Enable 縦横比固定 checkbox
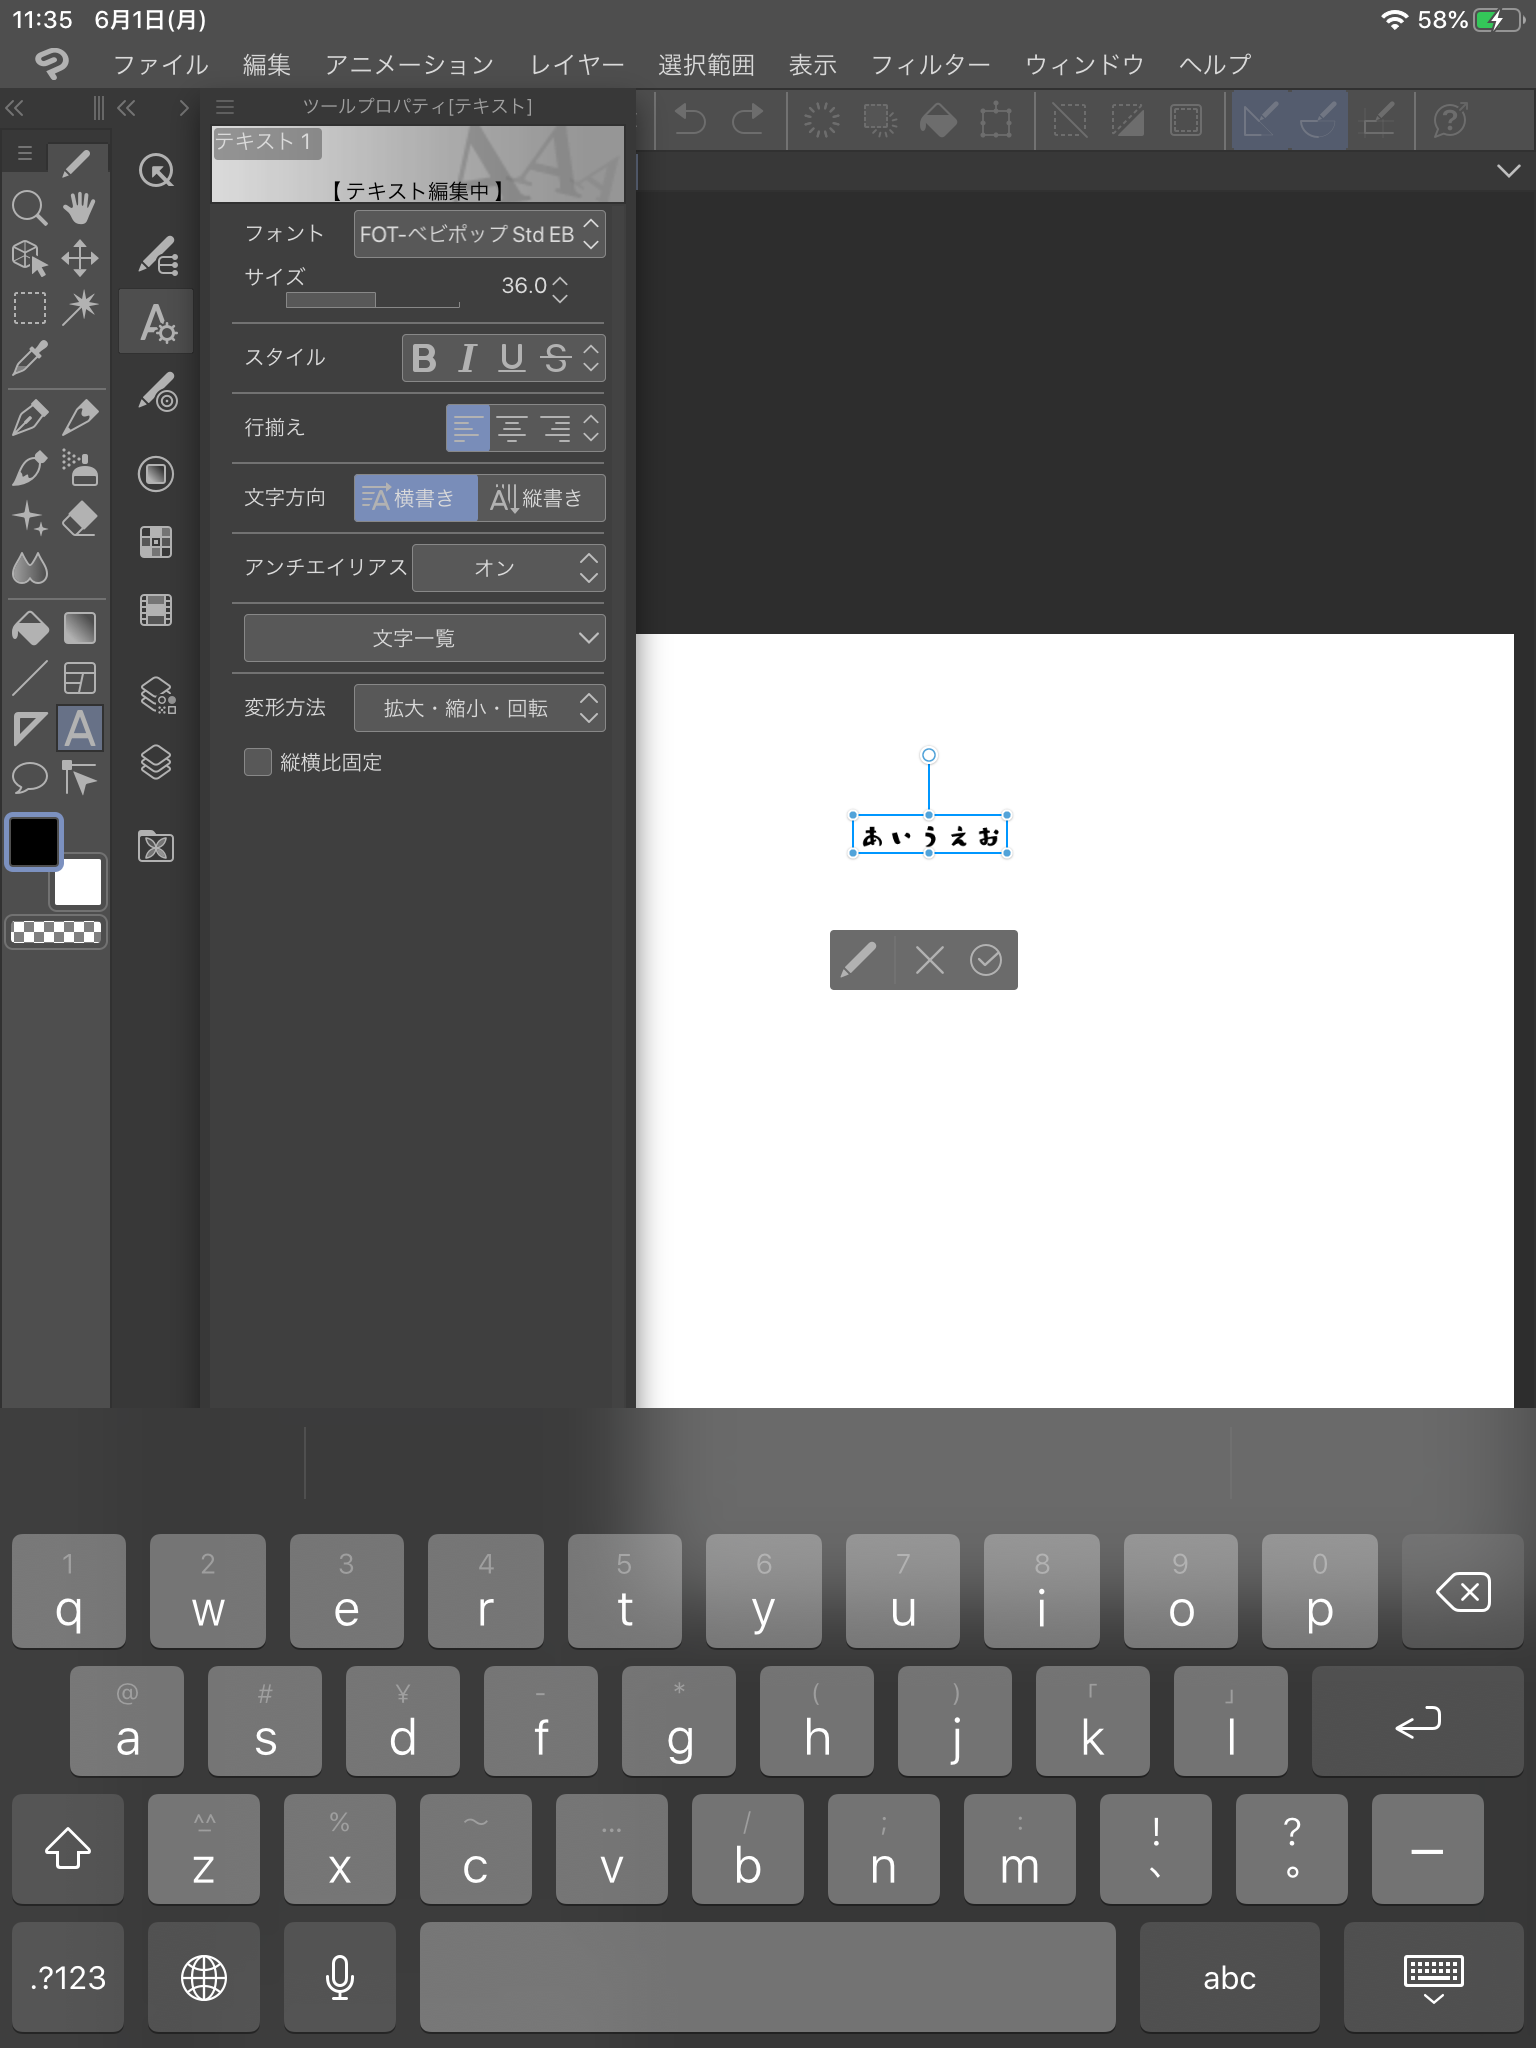The width and height of the screenshot is (1536, 2048). click(258, 762)
